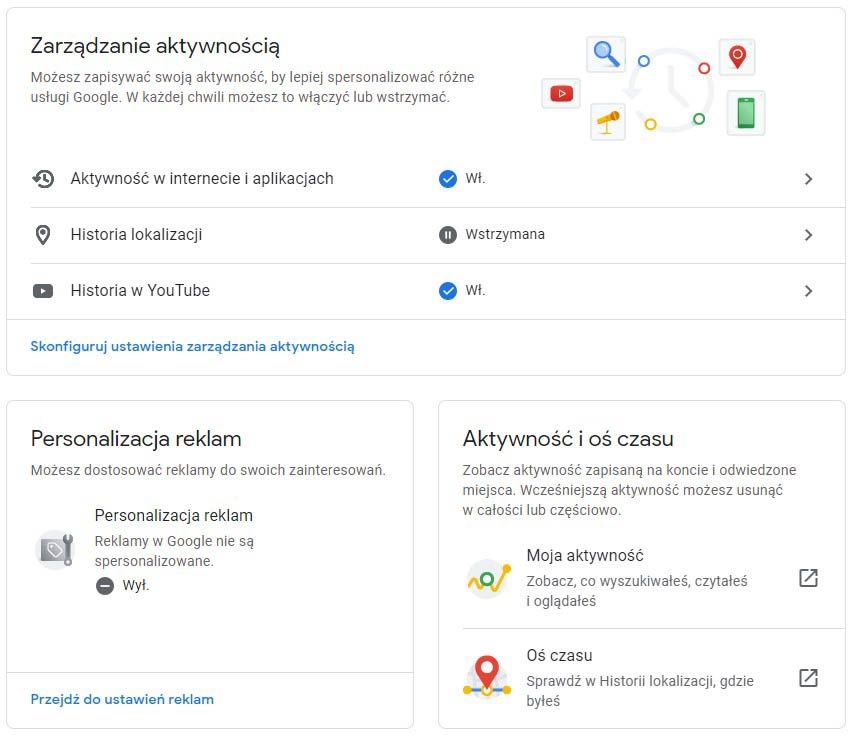This screenshot has width=853, height=735.
Task: Open Przejdź do ustawień reklam link
Action: [122, 699]
